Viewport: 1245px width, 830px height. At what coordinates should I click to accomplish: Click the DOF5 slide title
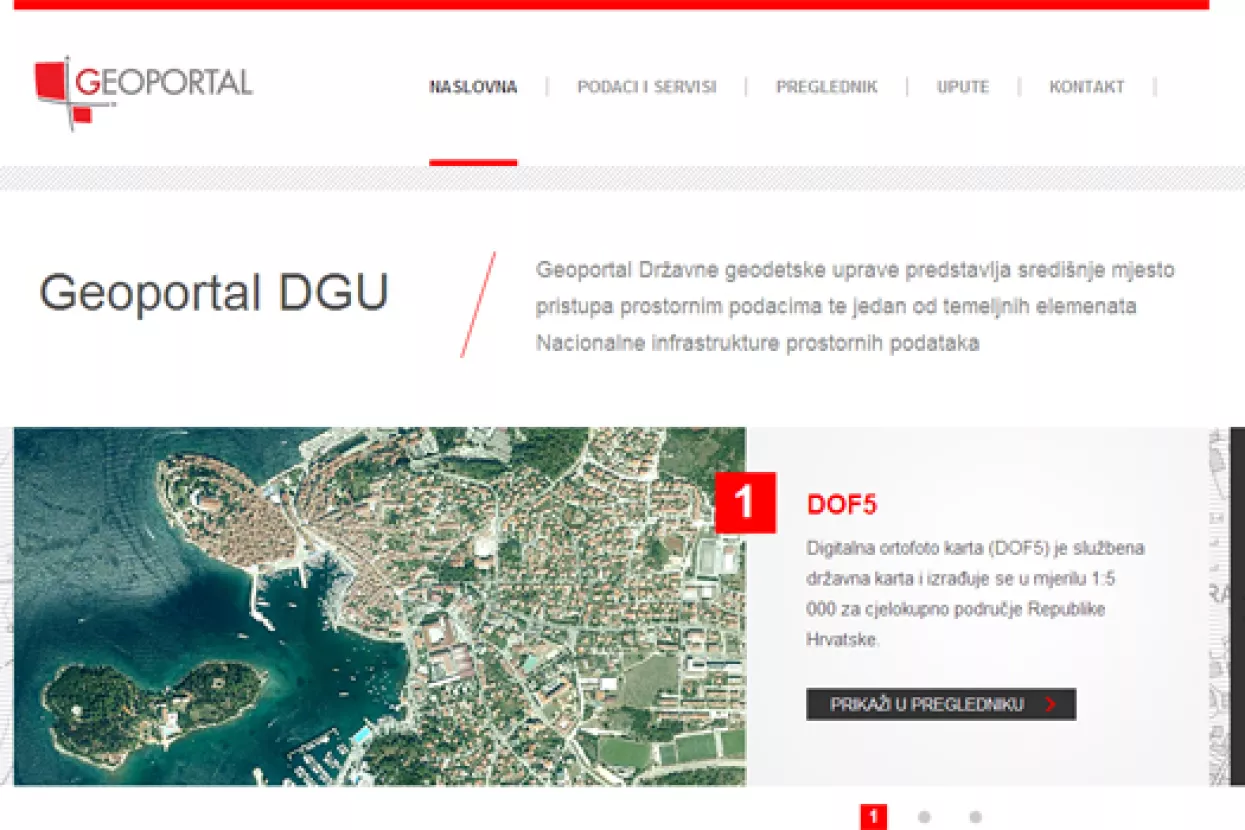[841, 505]
